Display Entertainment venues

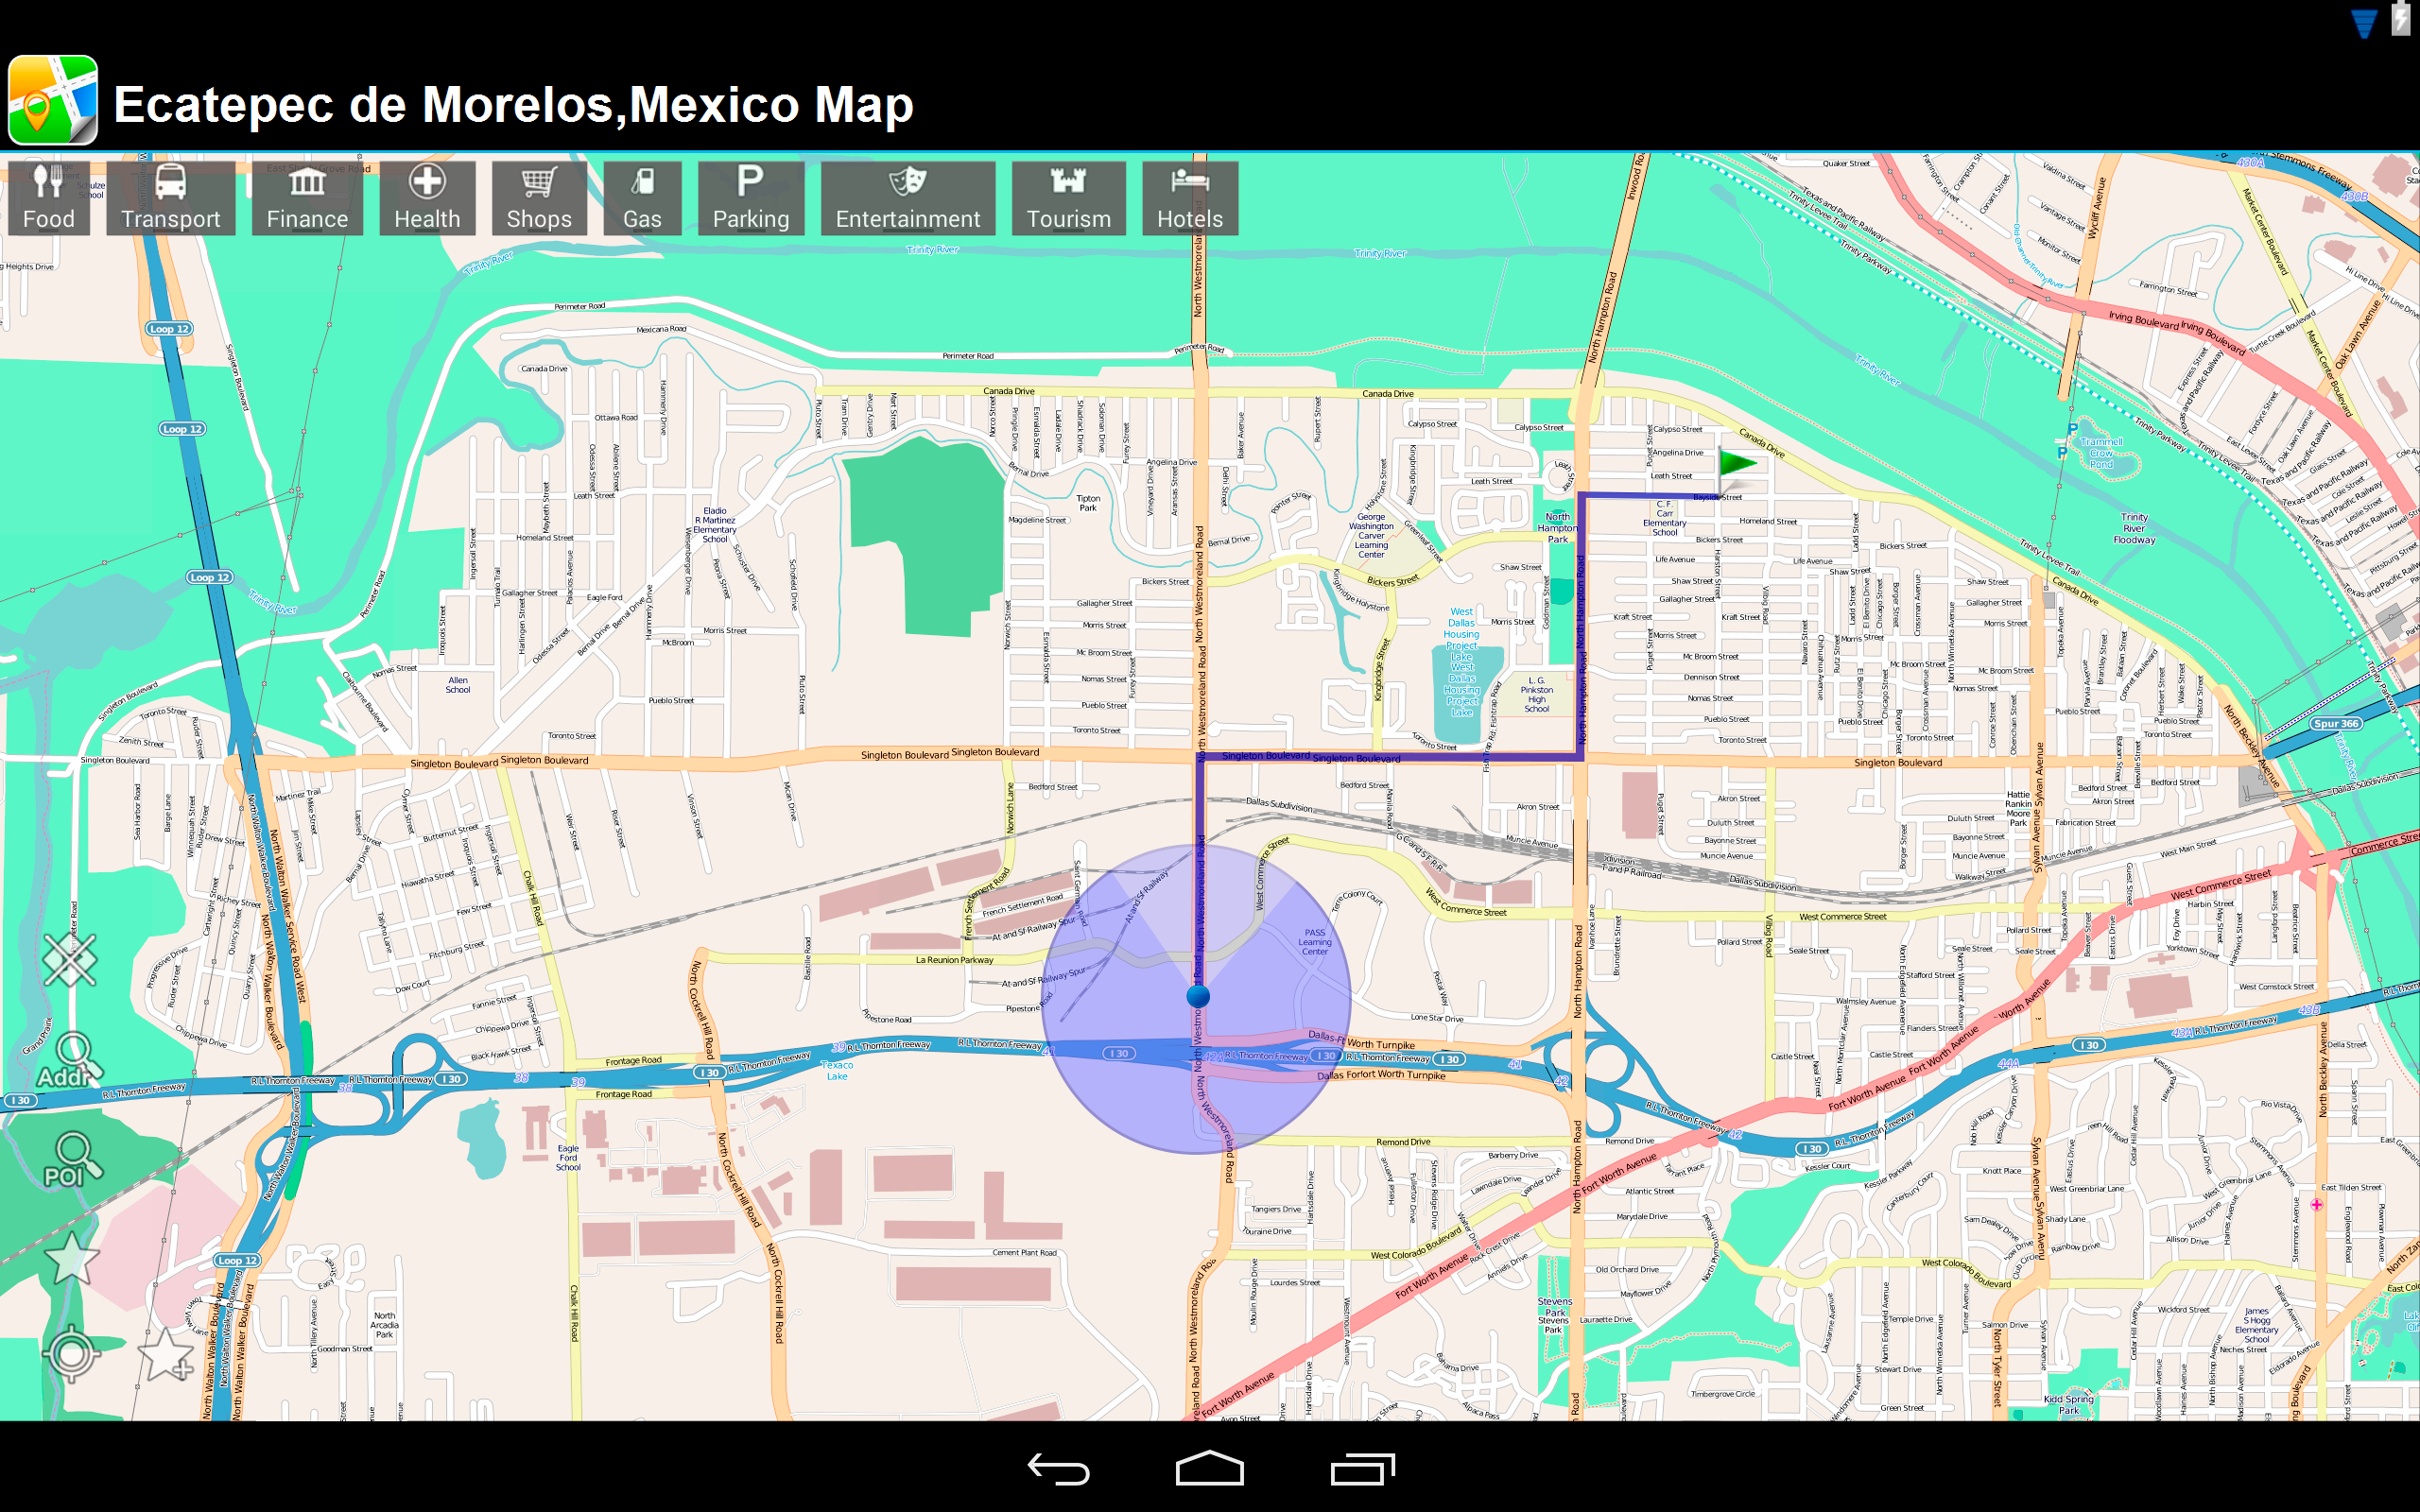(x=907, y=197)
